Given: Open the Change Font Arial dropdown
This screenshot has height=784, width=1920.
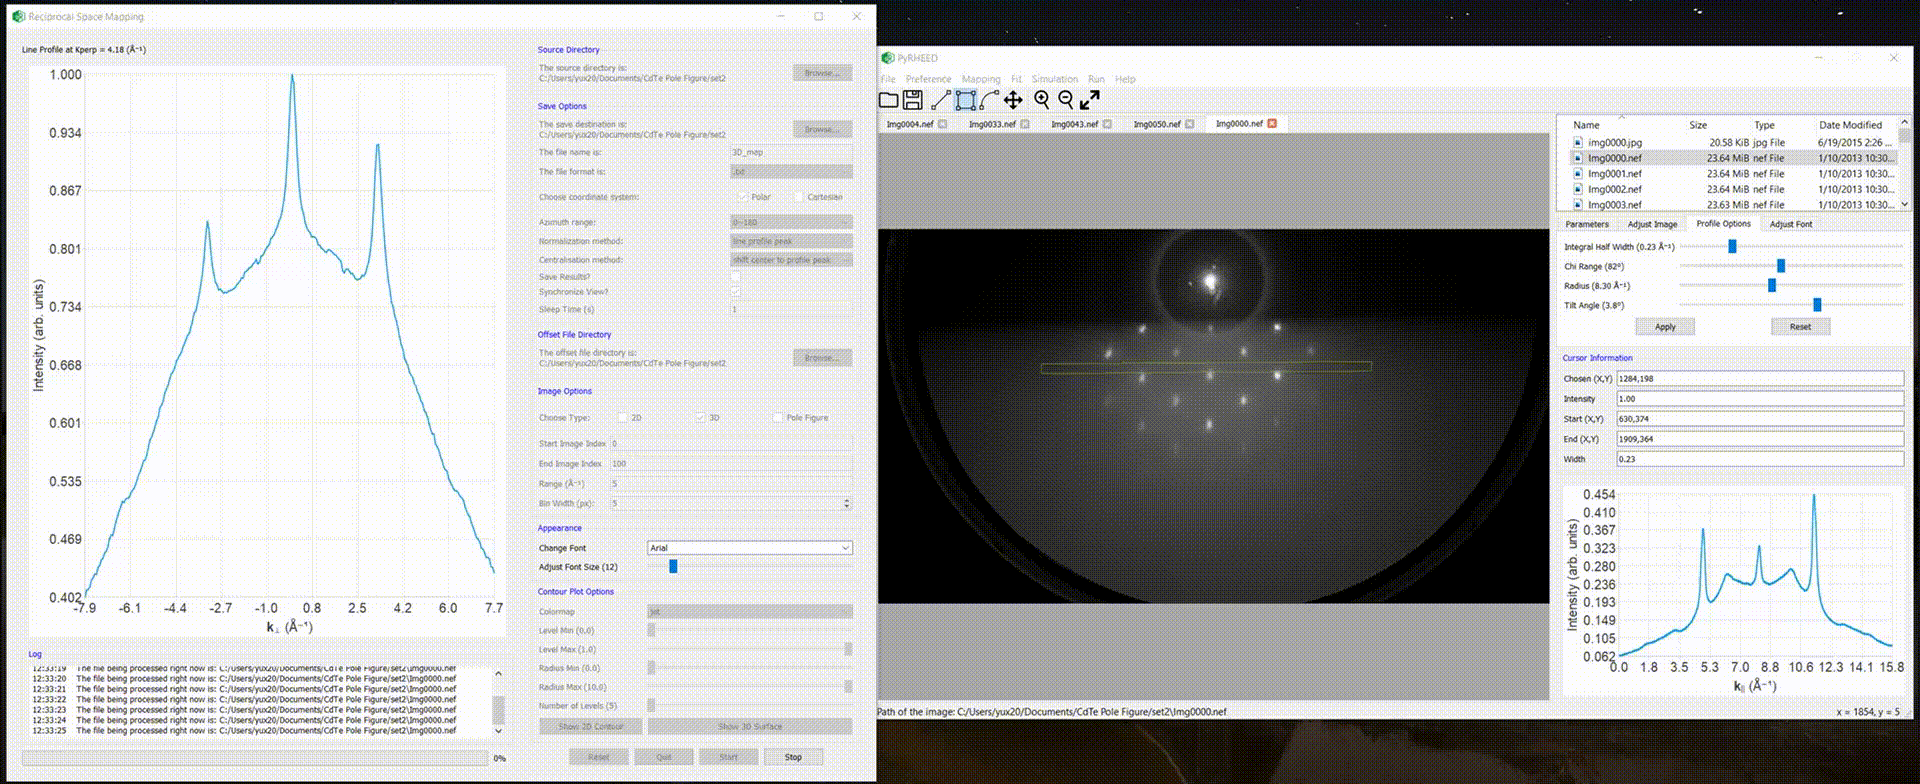Looking at the screenshot, I should point(750,548).
